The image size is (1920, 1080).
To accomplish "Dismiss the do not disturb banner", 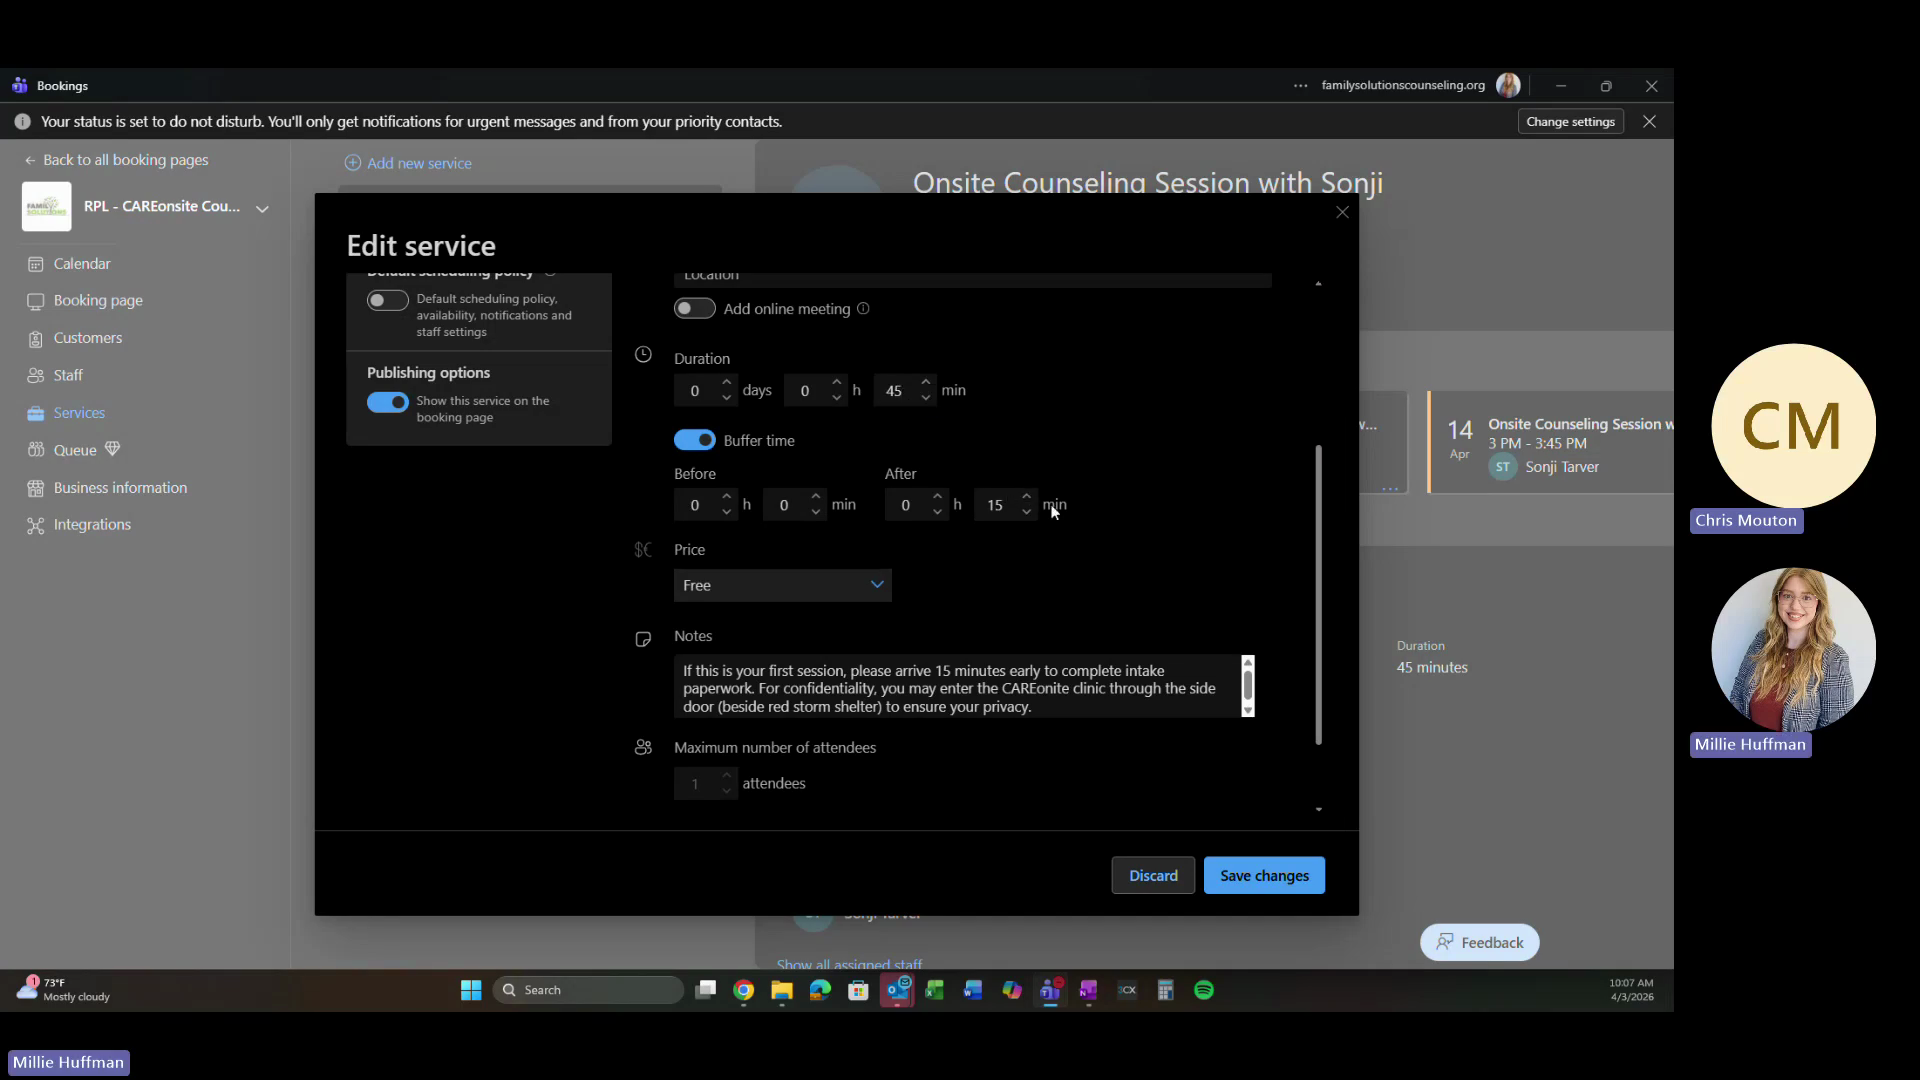I will pyautogui.click(x=1649, y=121).
